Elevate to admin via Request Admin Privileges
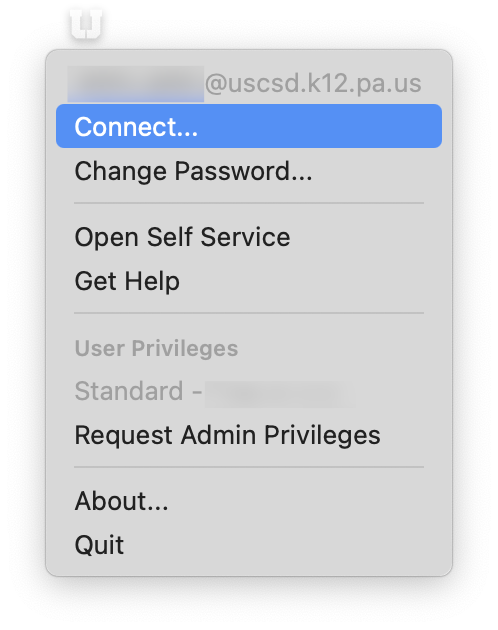 pos(249,435)
